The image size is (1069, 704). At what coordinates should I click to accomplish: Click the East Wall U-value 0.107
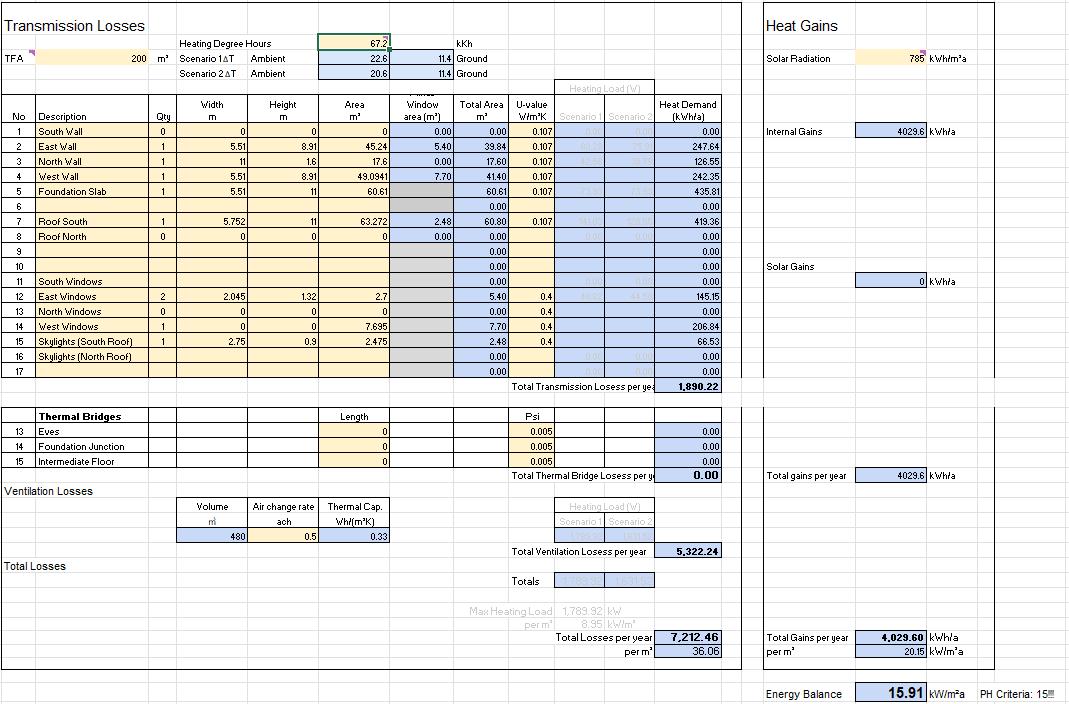532,147
